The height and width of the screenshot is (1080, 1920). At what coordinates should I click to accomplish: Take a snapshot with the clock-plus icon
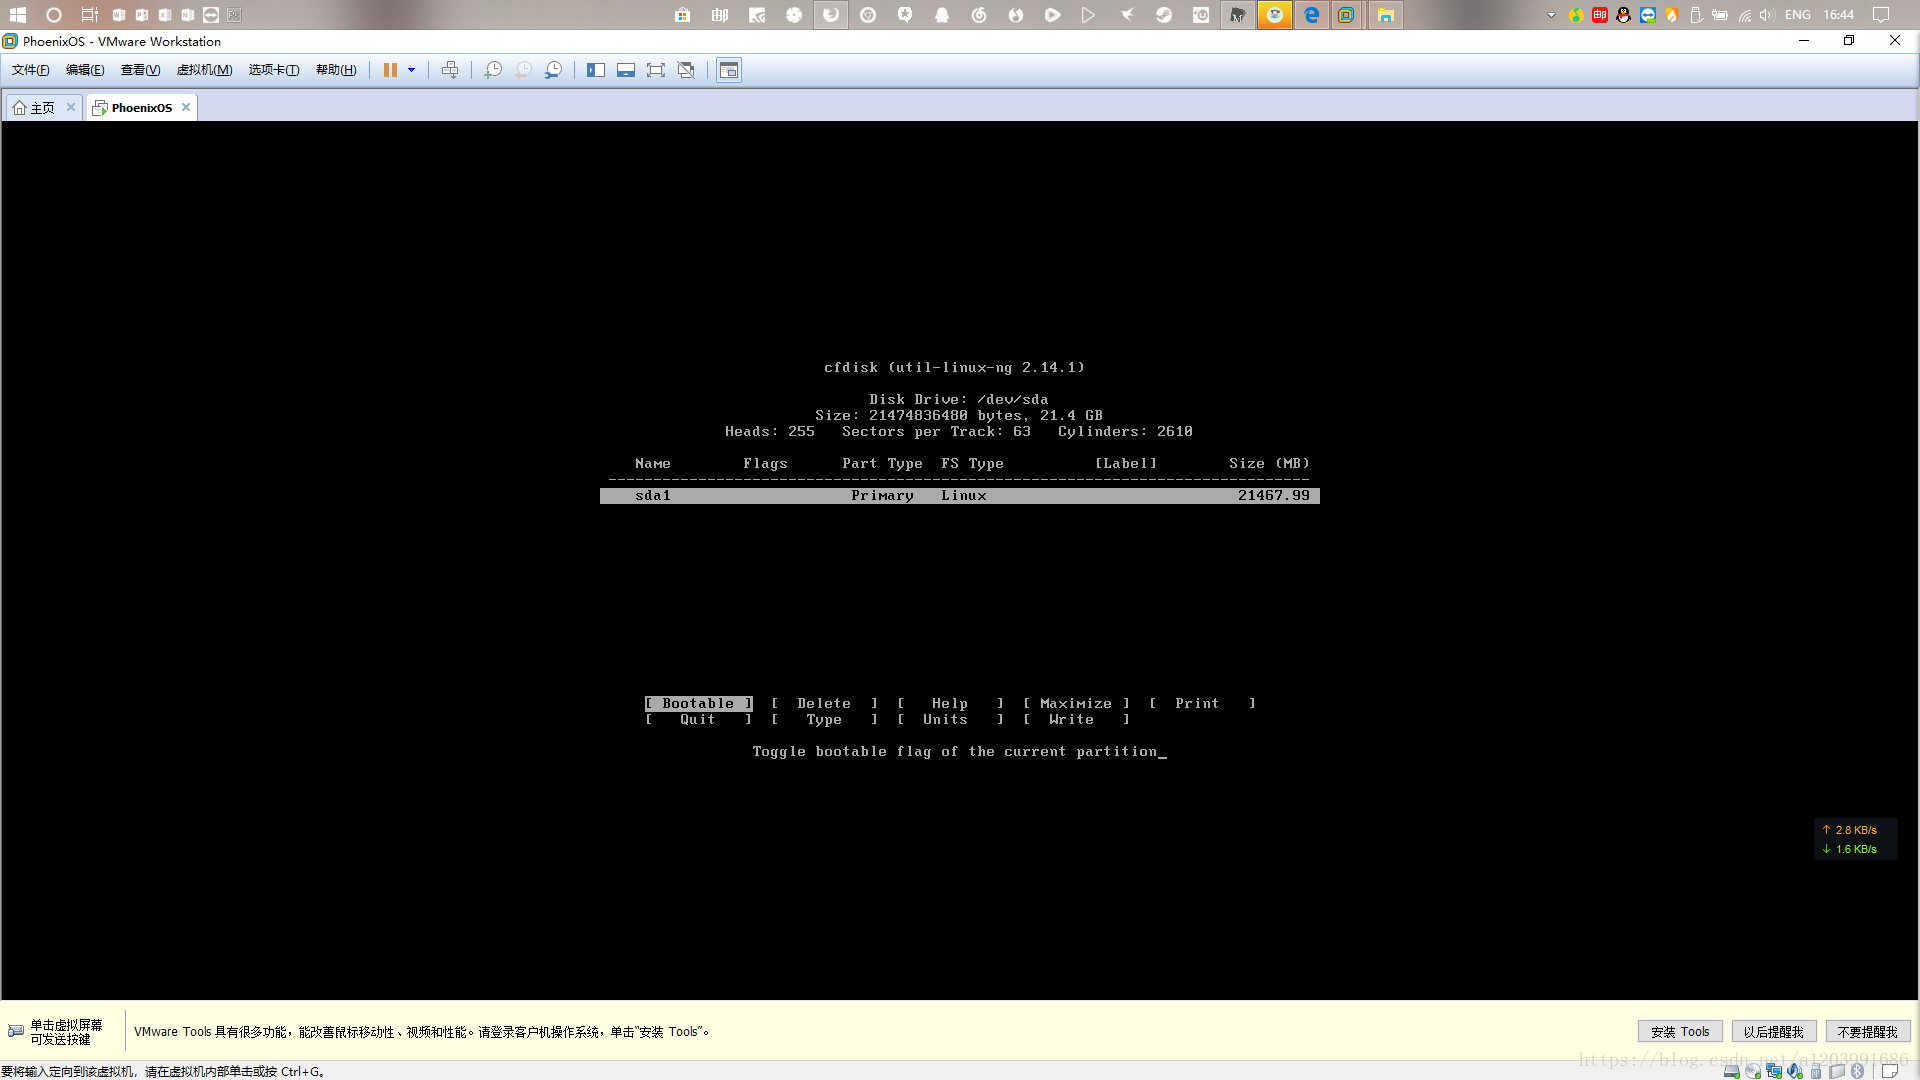coord(493,70)
